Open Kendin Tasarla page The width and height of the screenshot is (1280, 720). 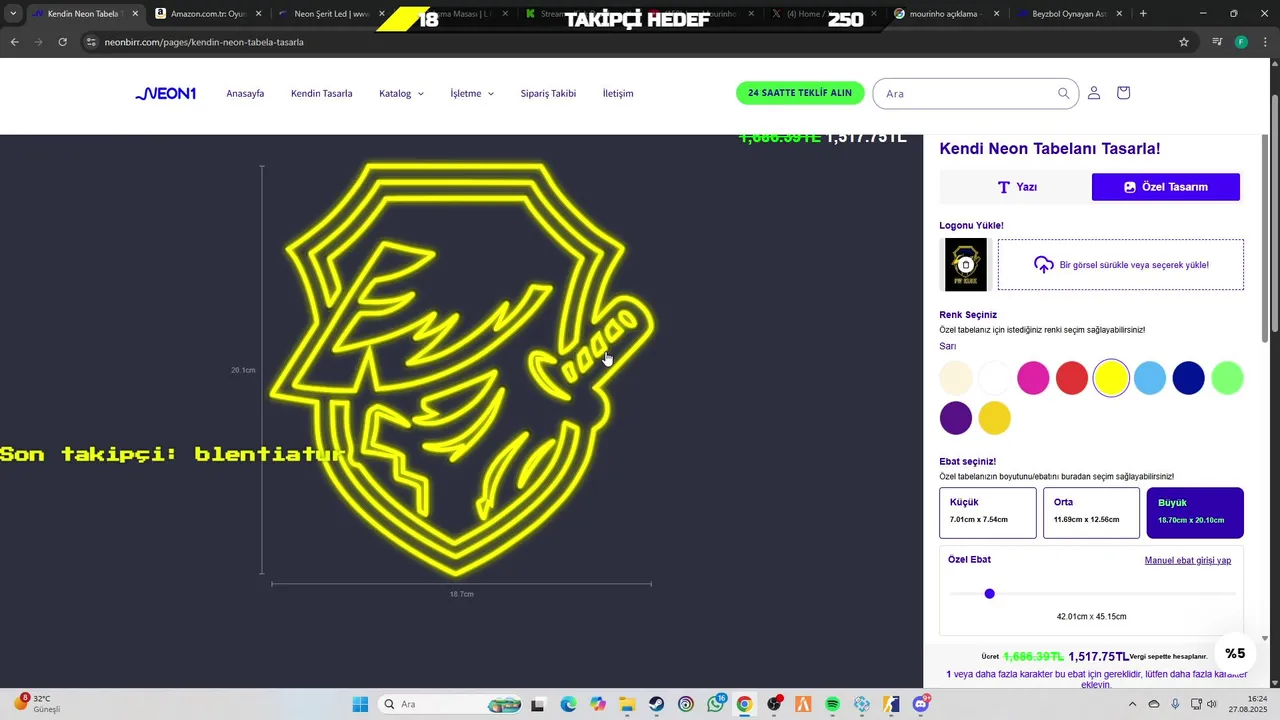322,93
